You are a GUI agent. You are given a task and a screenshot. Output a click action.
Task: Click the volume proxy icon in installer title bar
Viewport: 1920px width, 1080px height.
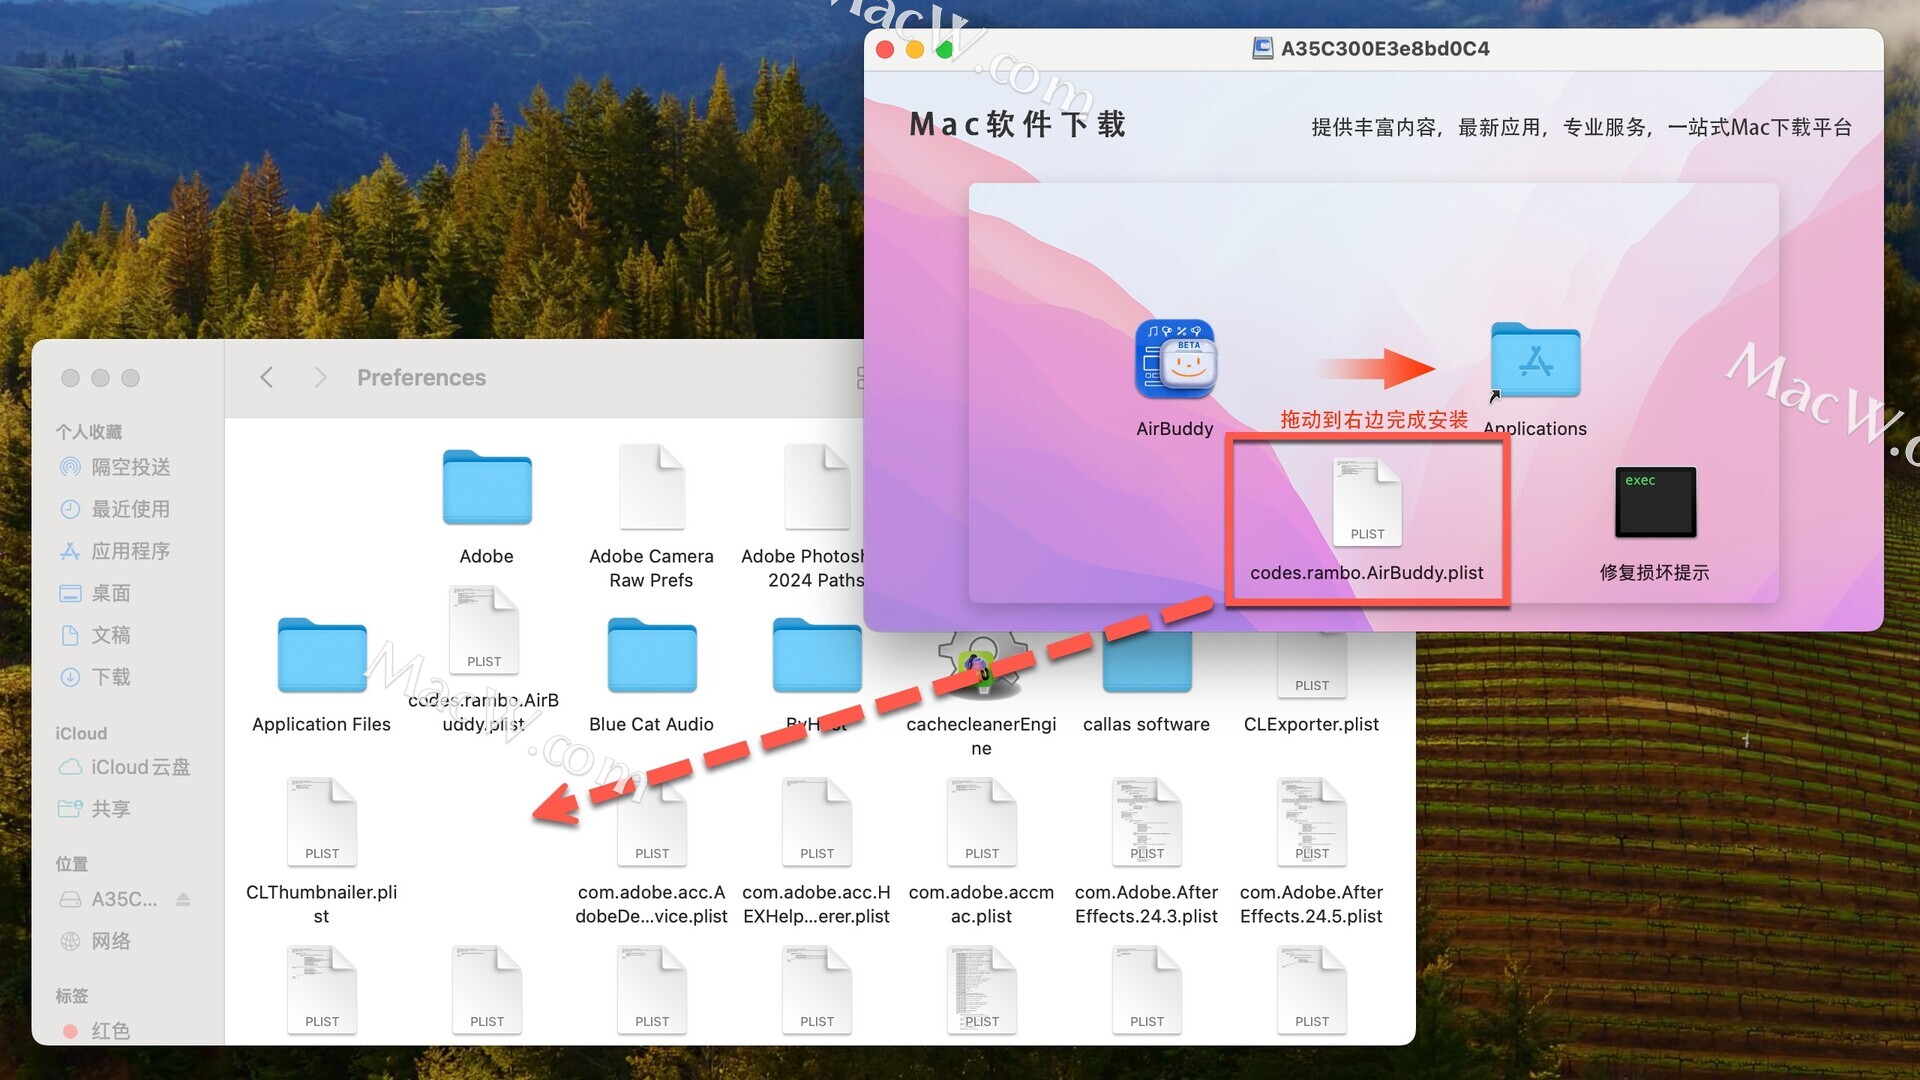(1263, 48)
